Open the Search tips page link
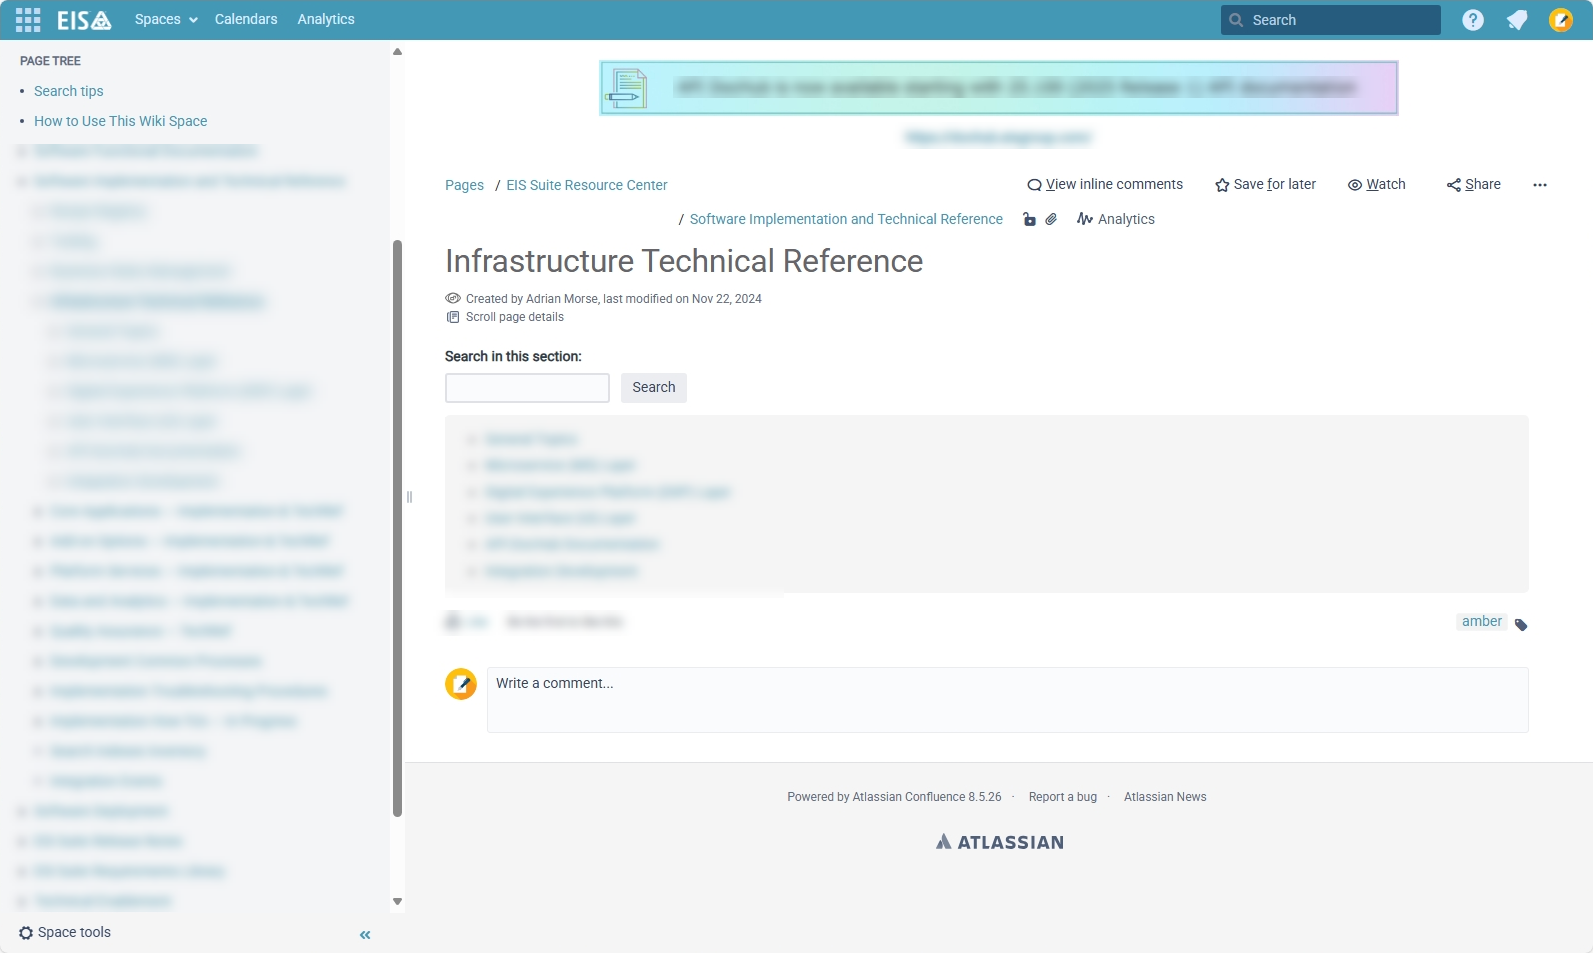 69,91
